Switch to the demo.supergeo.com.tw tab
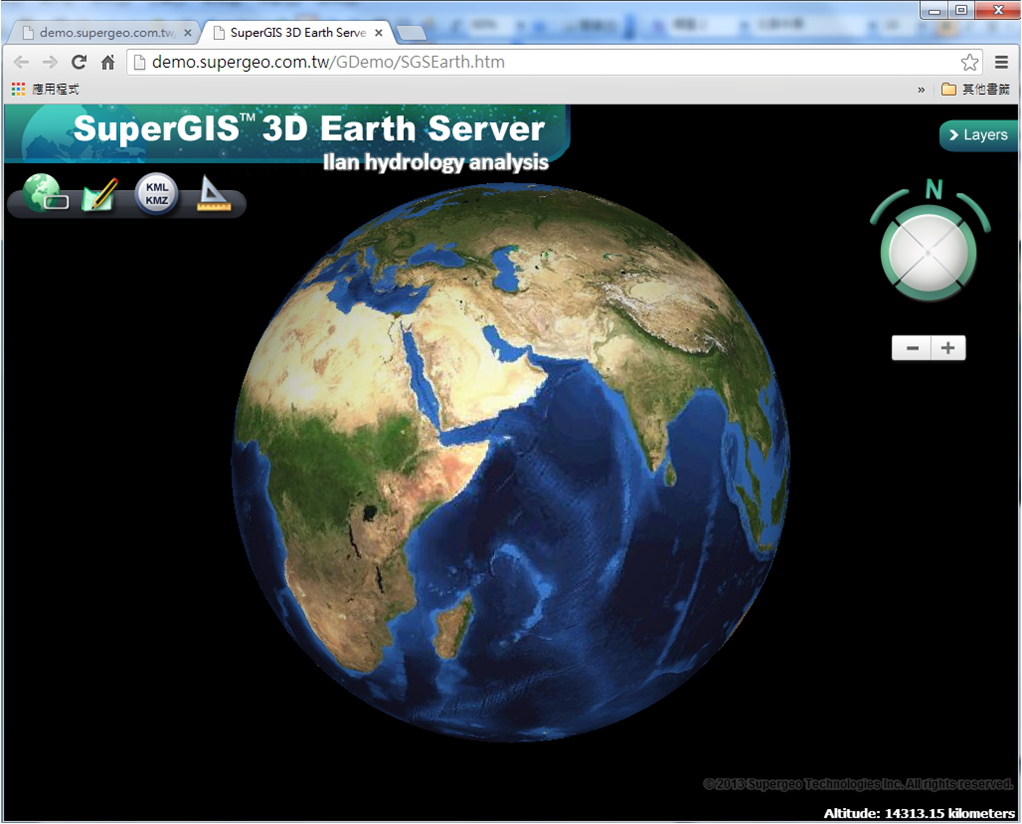The width and height of the screenshot is (1022, 824). (x=104, y=33)
